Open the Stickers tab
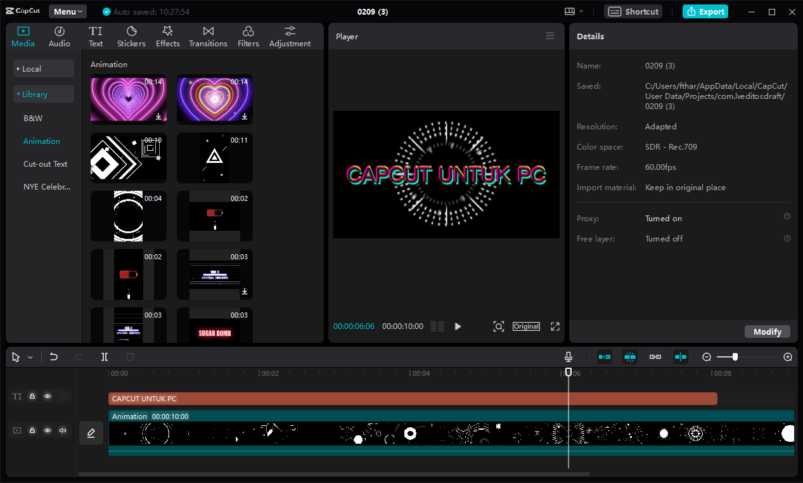 tap(131, 37)
